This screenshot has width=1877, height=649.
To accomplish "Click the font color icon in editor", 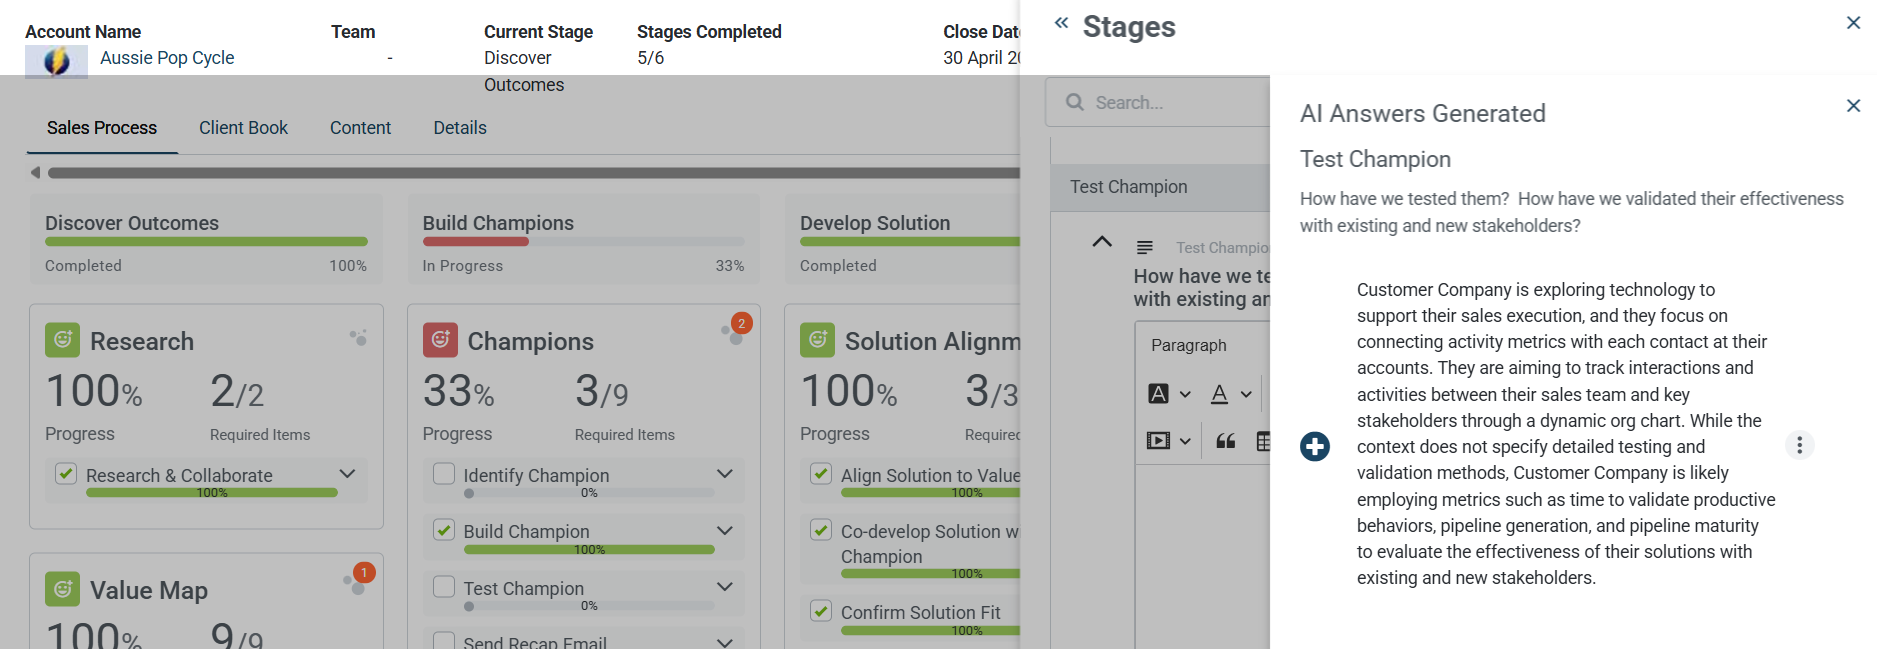I will 1219,394.
